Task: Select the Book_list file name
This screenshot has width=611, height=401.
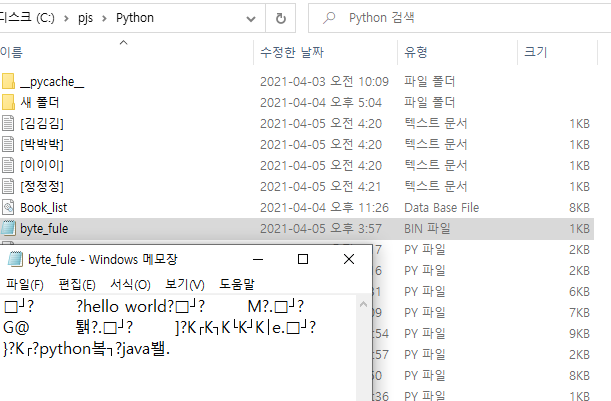Action: (44, 208)
